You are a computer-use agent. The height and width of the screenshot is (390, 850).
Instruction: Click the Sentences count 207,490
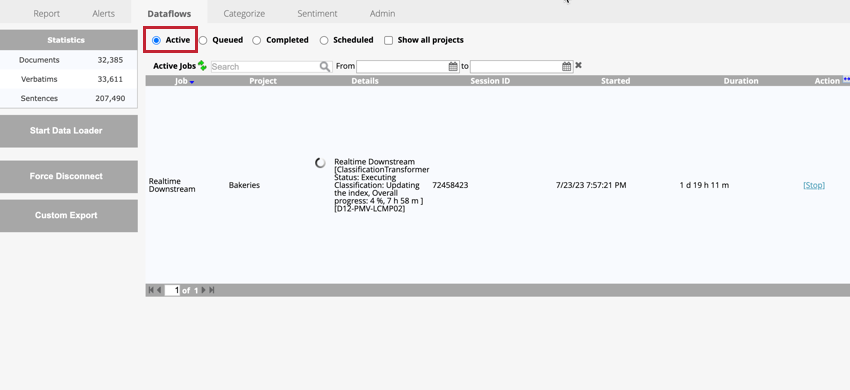pos(110,99)
